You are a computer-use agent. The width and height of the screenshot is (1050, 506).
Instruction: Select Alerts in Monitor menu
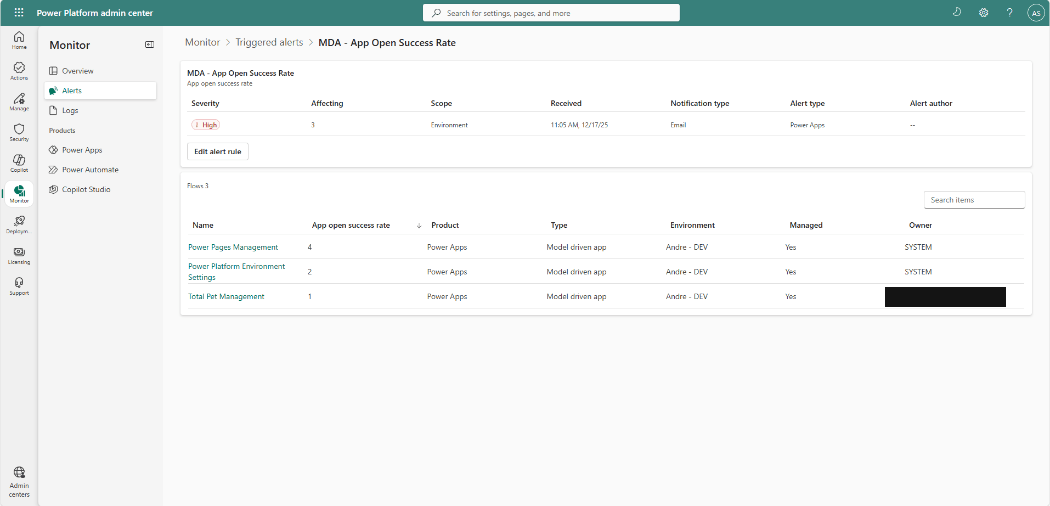click(100, 90)
